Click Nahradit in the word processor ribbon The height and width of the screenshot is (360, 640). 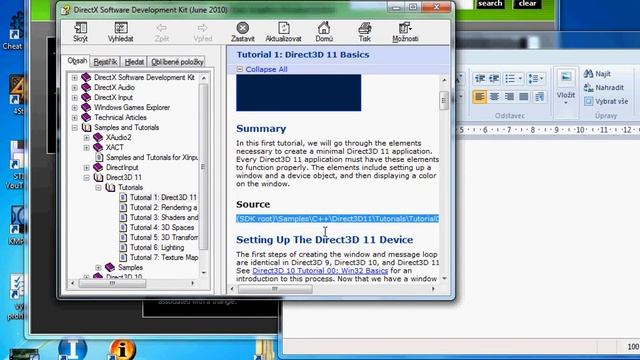[x=604, y=87]
